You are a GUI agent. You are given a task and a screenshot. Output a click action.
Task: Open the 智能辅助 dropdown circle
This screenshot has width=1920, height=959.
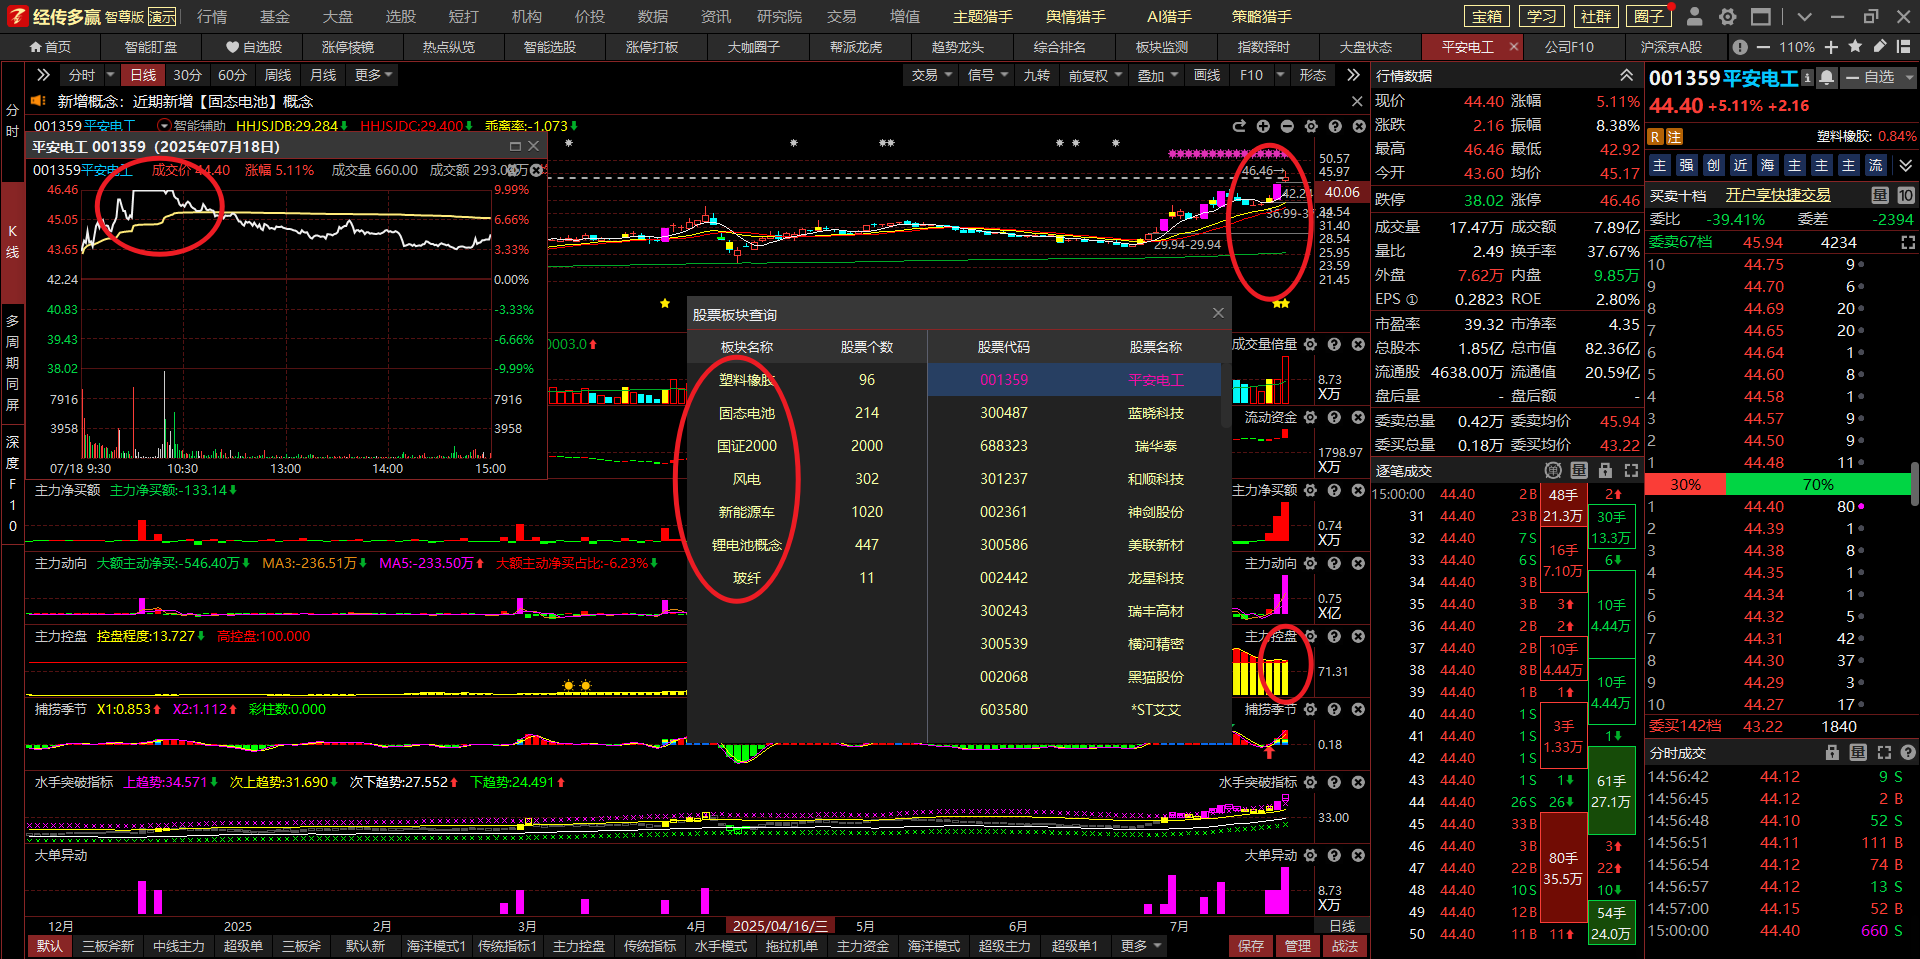coord(164,126)
